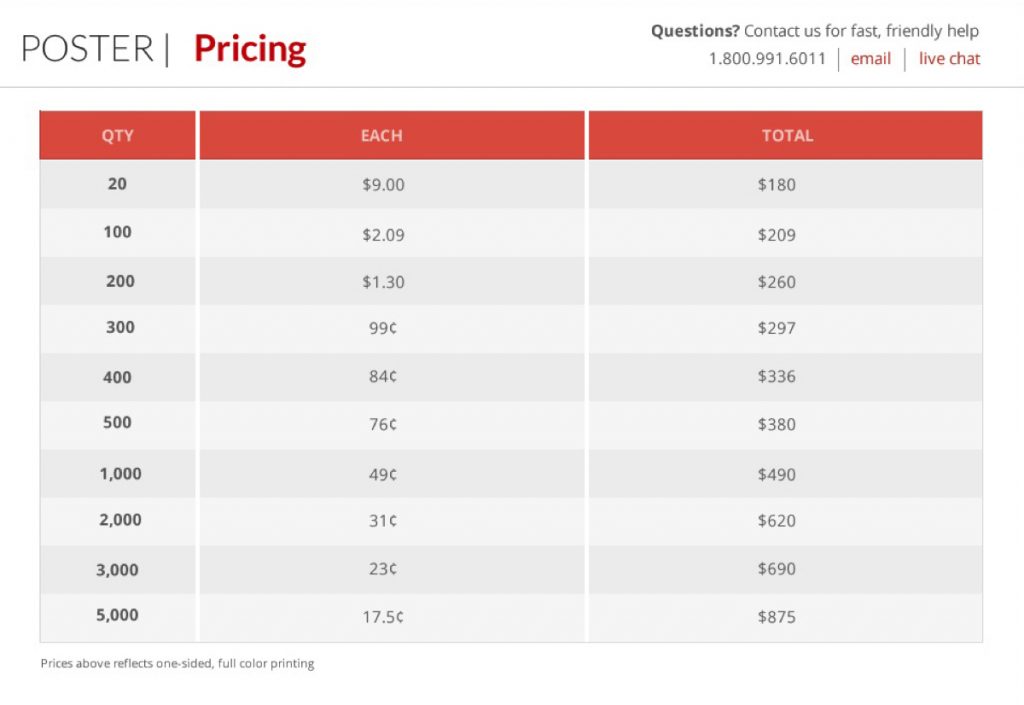The image size is (1024, 705).
Task: Click the red Pricing heading
Action: tap(250, 49)
